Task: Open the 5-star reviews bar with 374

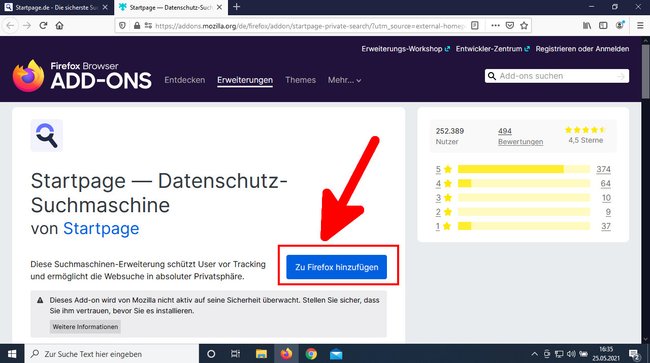Action: [x=523, y=169]
